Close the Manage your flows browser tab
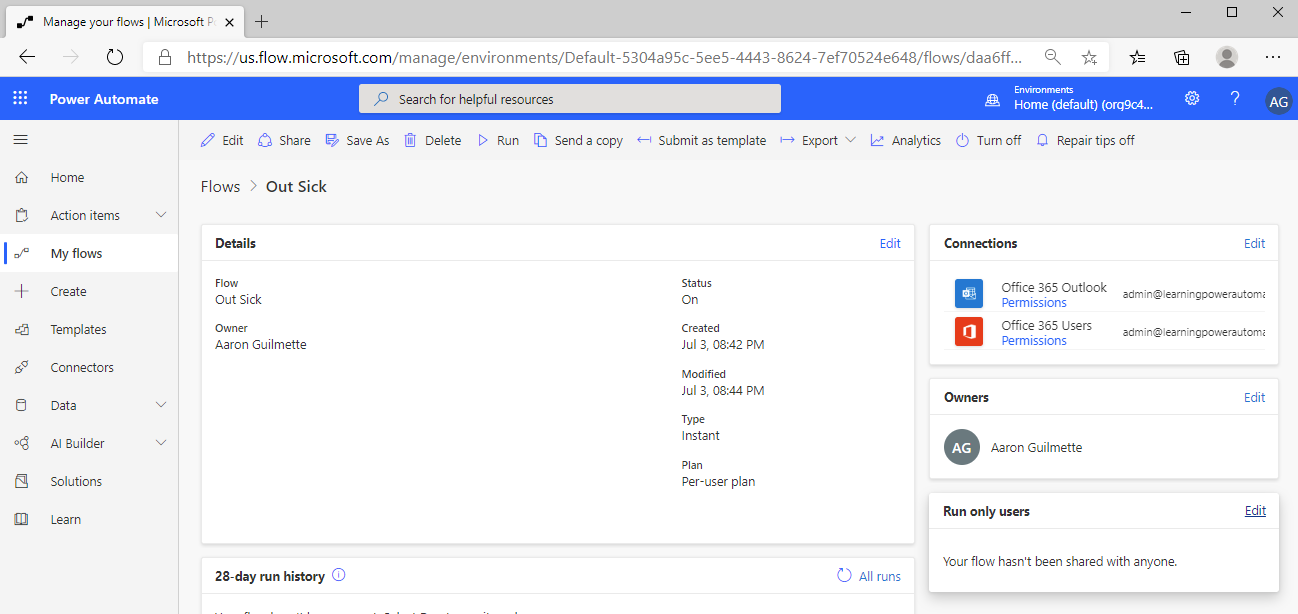 point(229,22)
